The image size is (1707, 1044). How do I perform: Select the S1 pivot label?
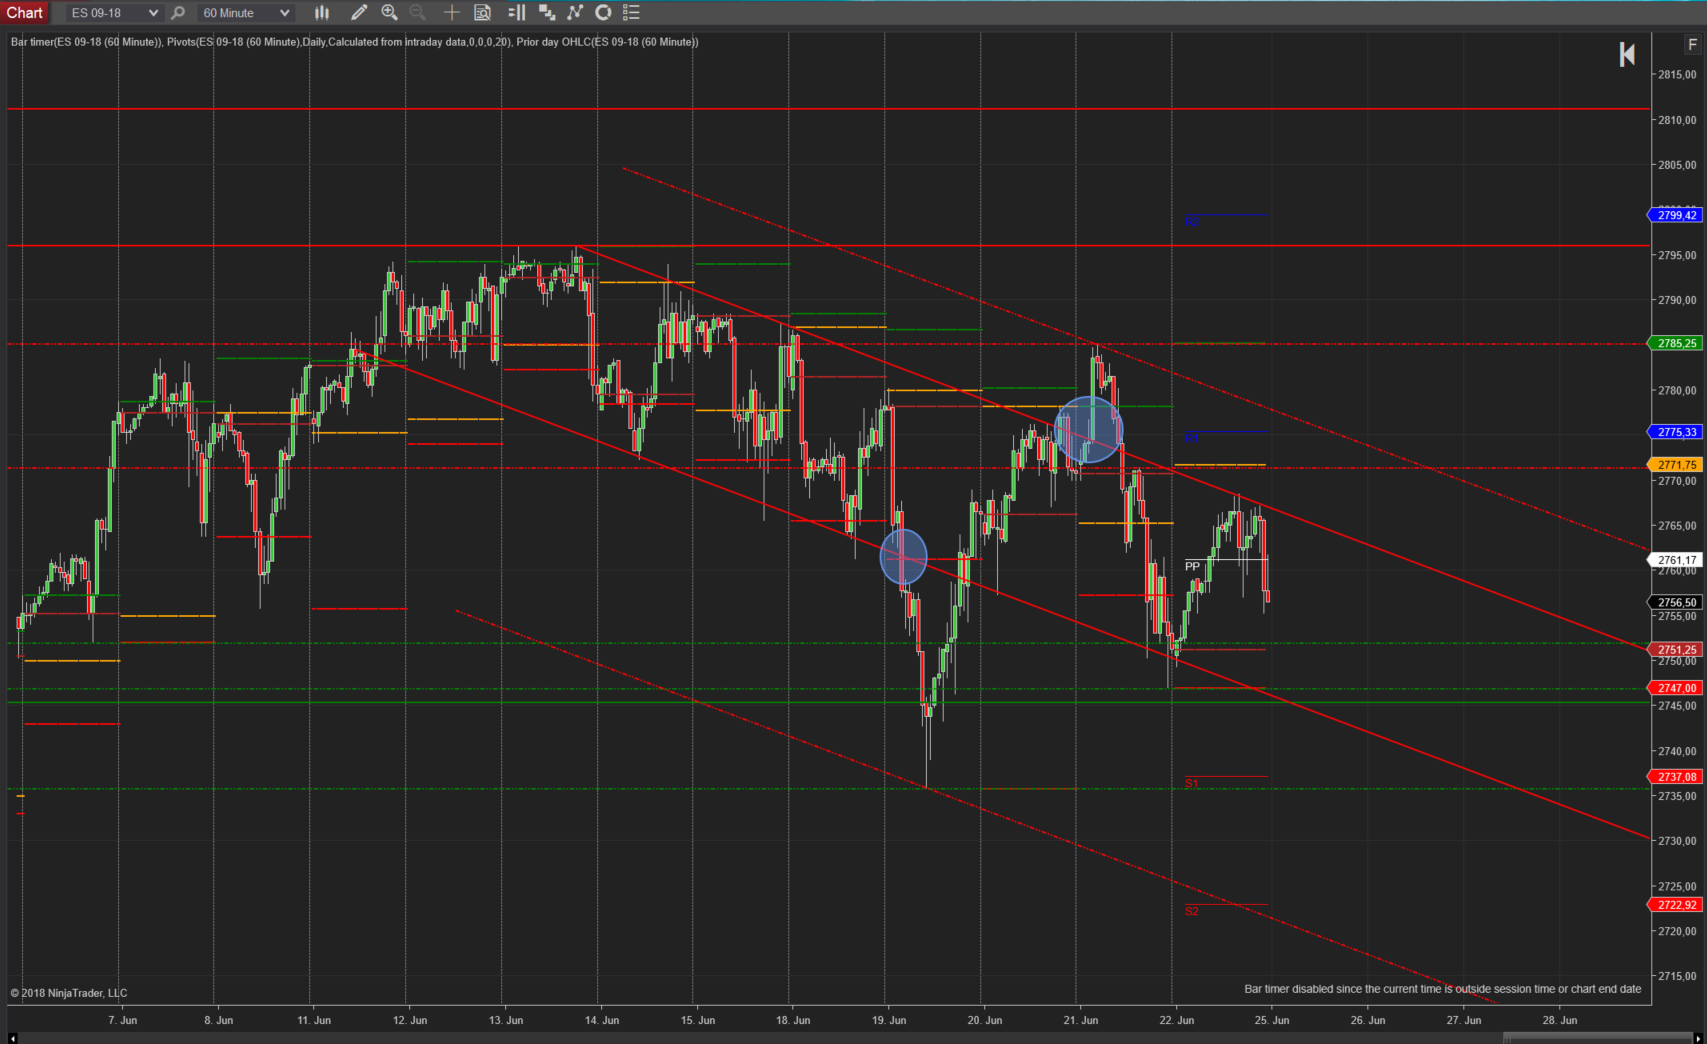1191,783
